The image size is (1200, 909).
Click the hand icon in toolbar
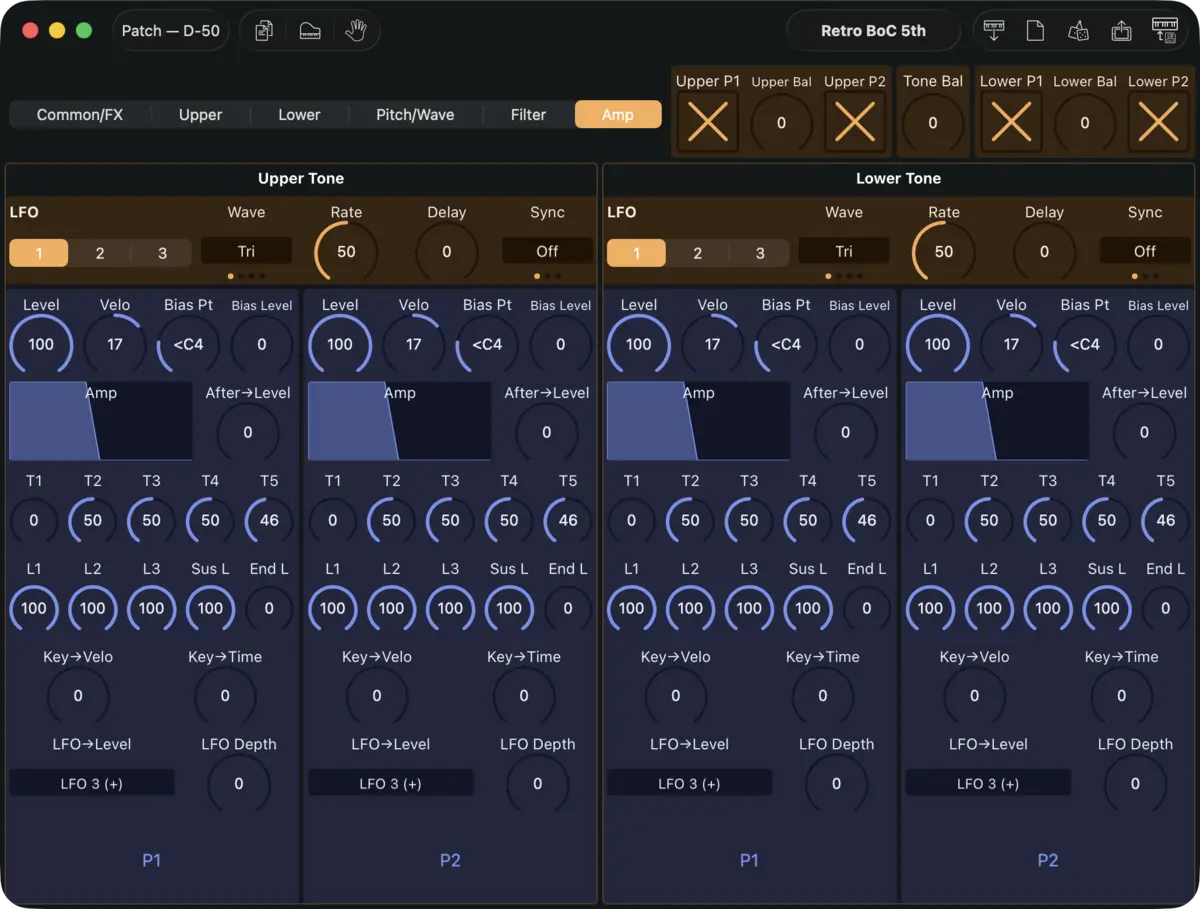click(x=356, y=31)
